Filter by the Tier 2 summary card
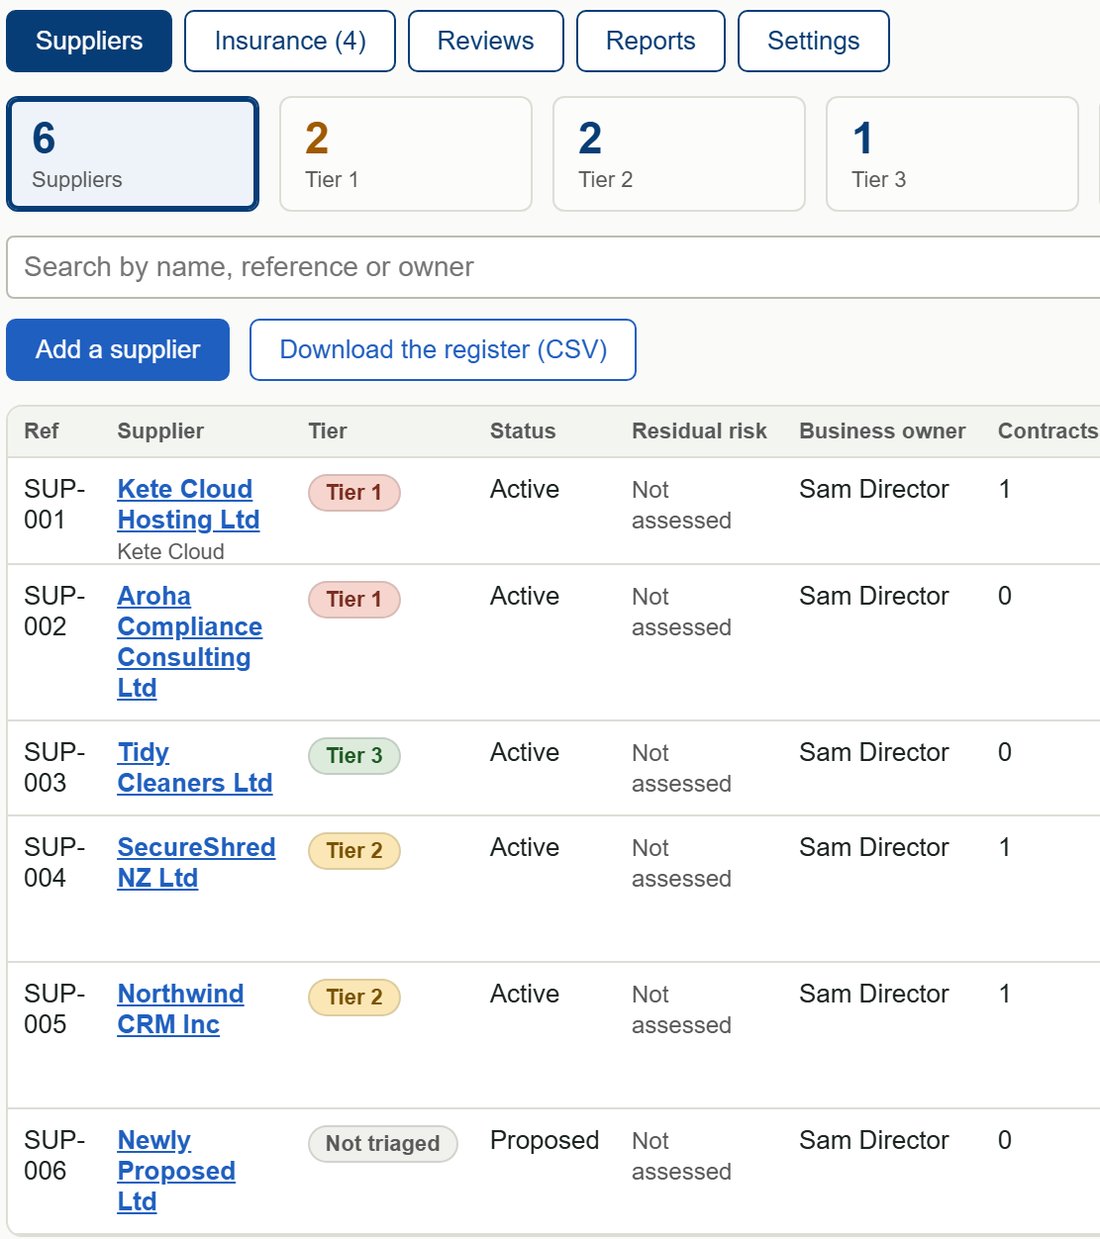Viewport: 1100px width, 1239px height. pos(679,154)
